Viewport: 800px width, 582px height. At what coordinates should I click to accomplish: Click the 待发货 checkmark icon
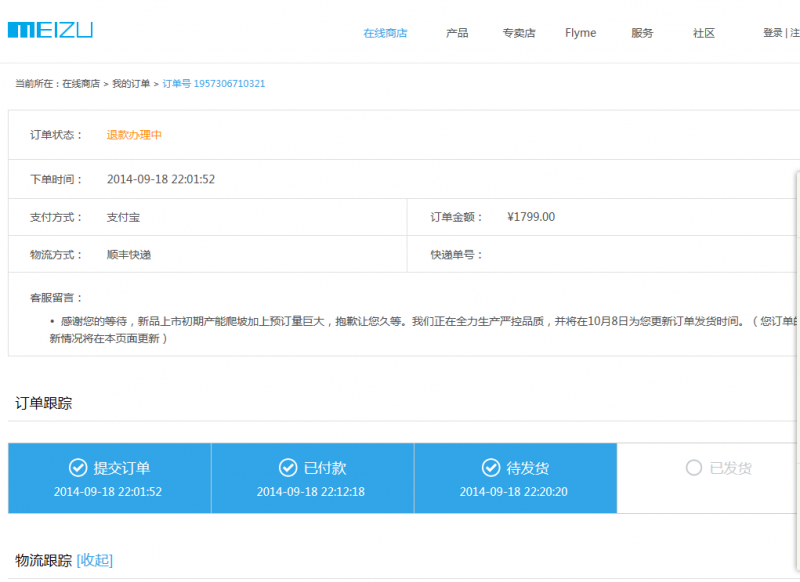(x=491, y=467)
